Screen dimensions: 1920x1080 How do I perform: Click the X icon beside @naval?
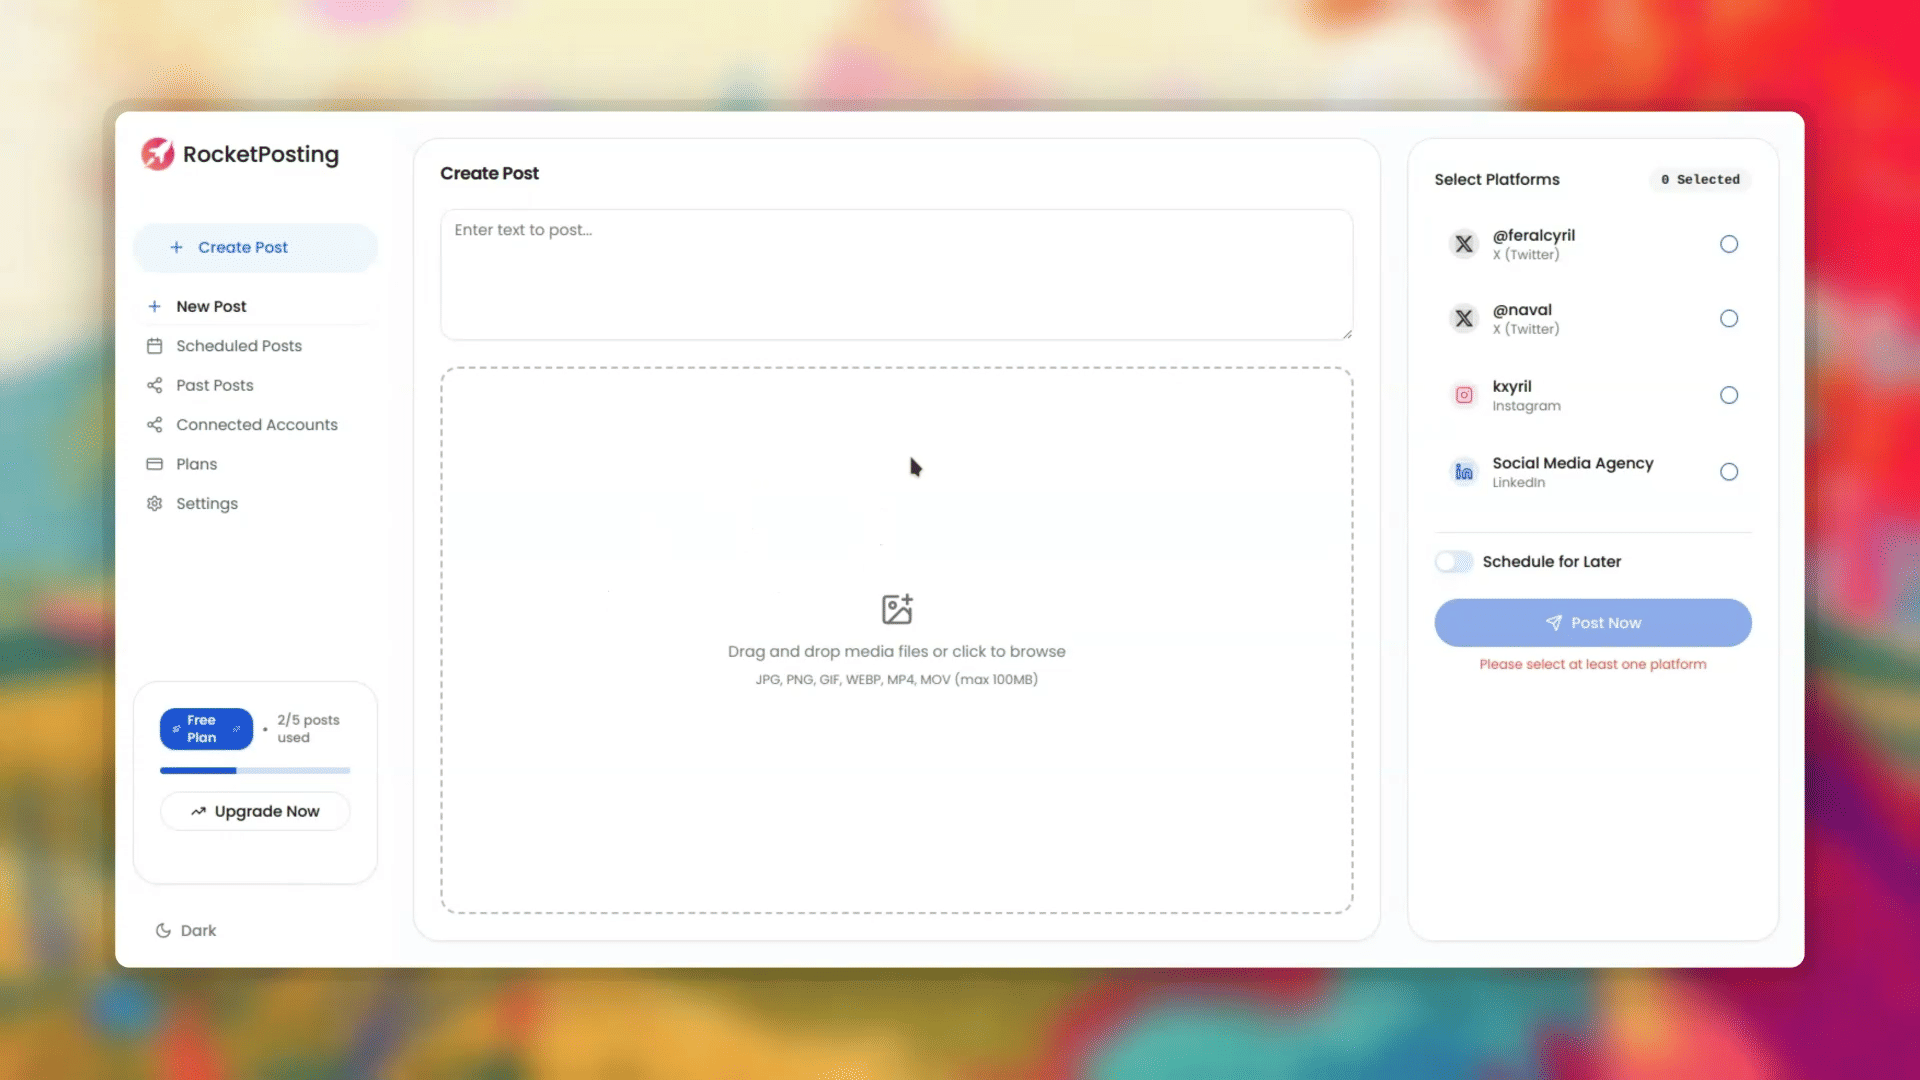(x=1464, y=319)
